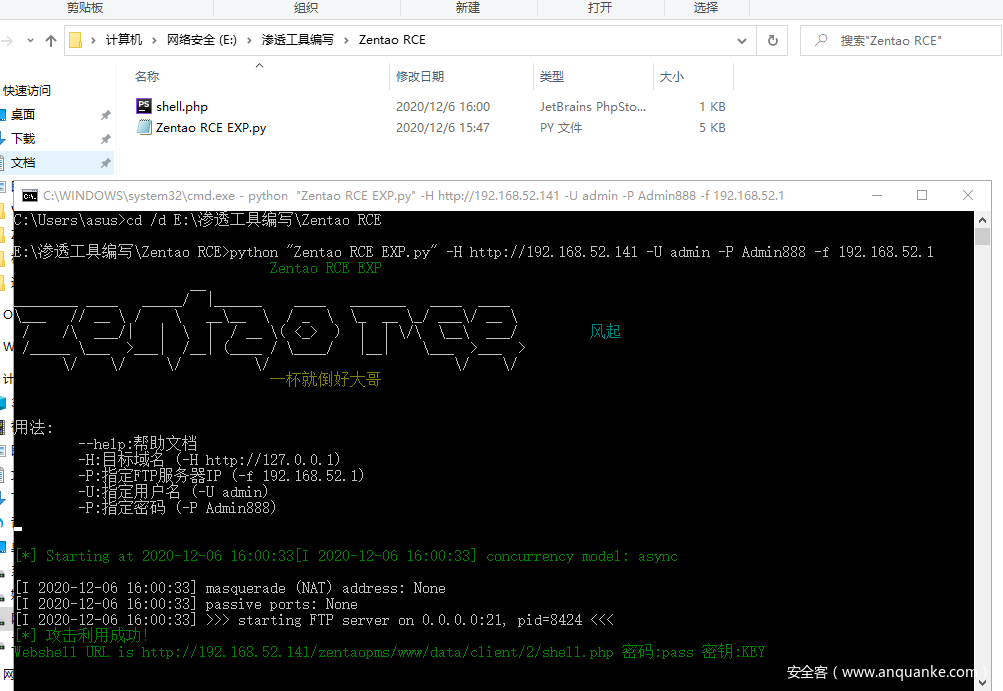
Task: Open the cmd.exe window system menu icon
Action: click(30, 196)
